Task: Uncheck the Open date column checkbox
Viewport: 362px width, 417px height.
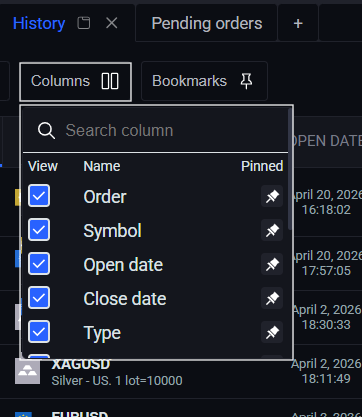Action: click(x=39, y=264)
